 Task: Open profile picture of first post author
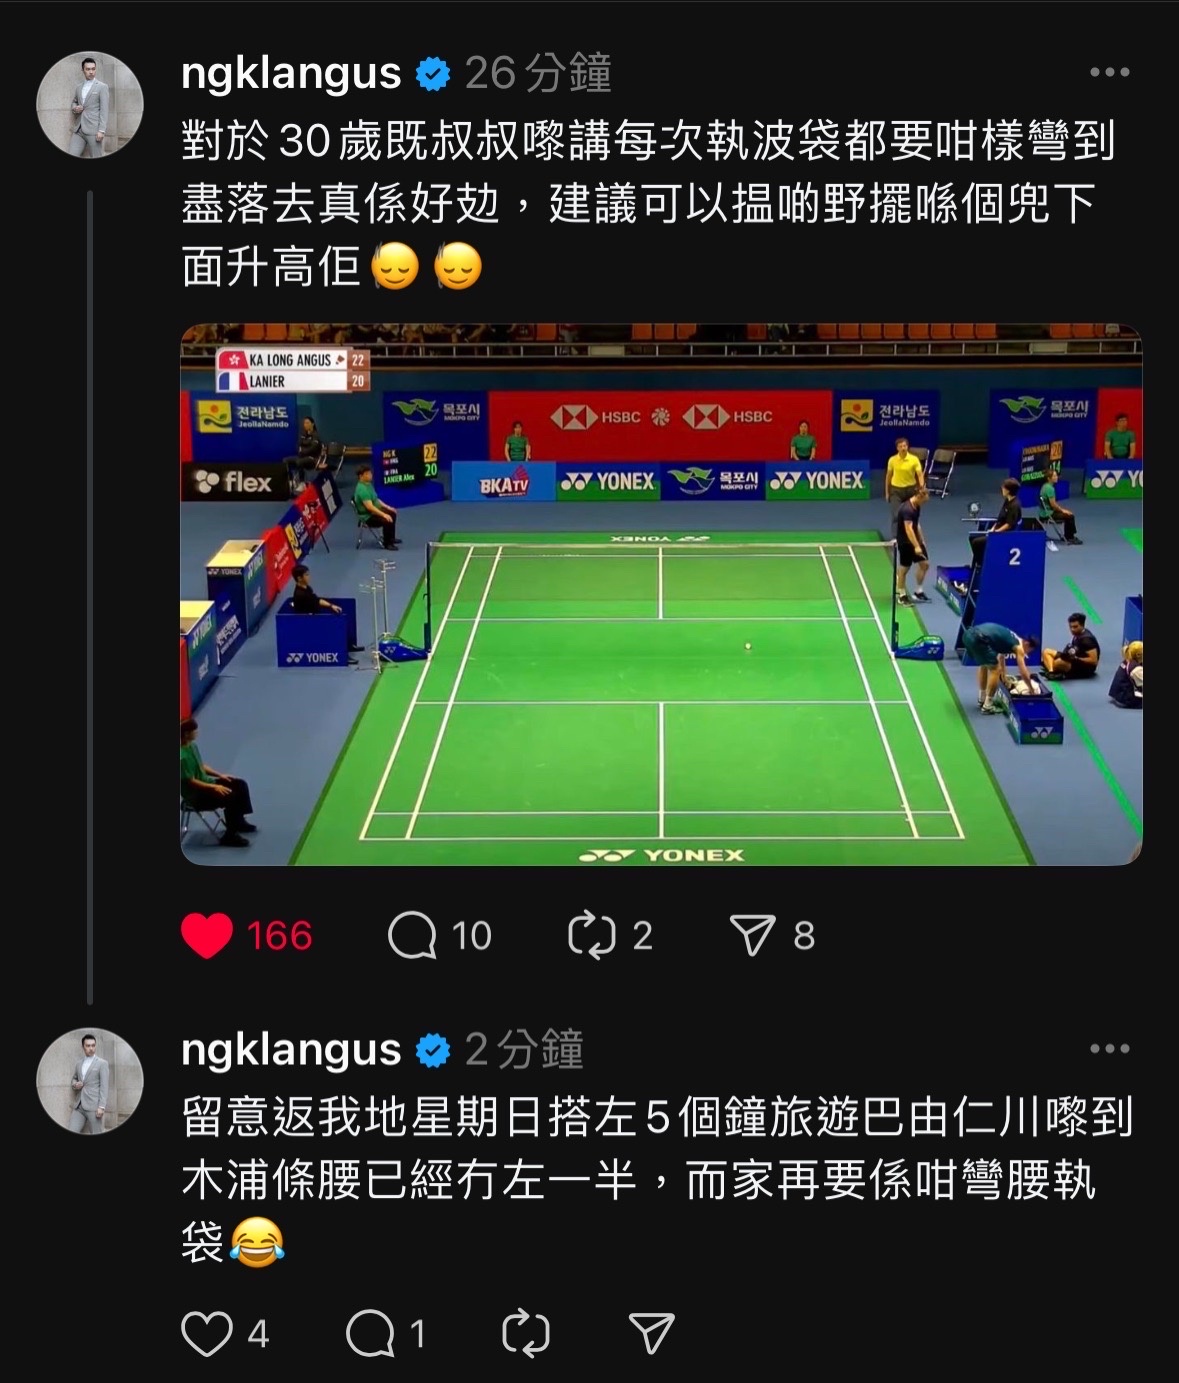tap(90, 105)
